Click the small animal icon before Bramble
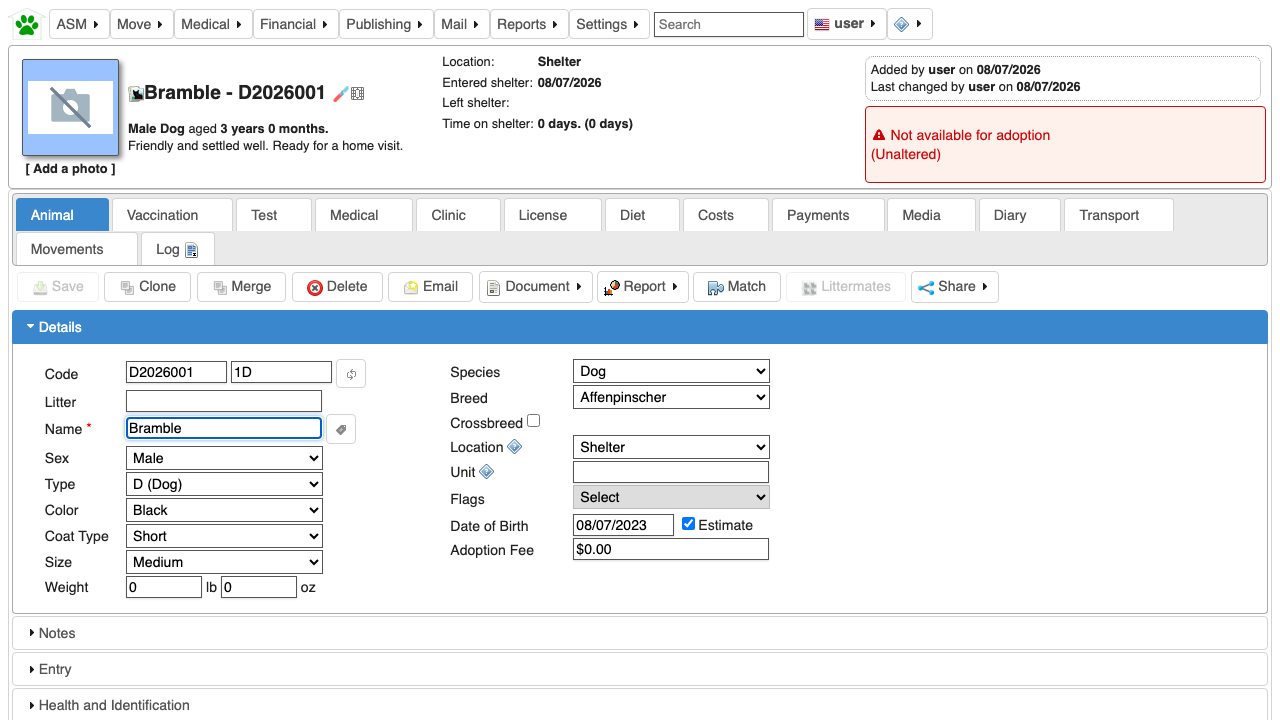Viewport: 1280px width, 720px height. click(136, 94)
